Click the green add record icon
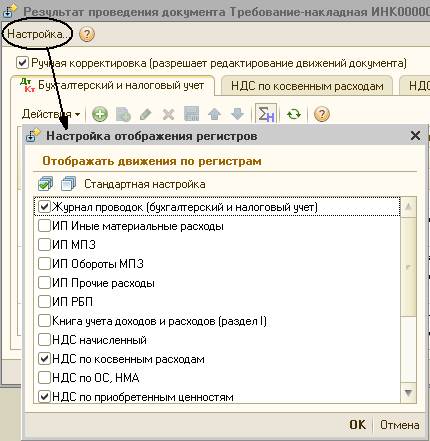 [100, 114]
